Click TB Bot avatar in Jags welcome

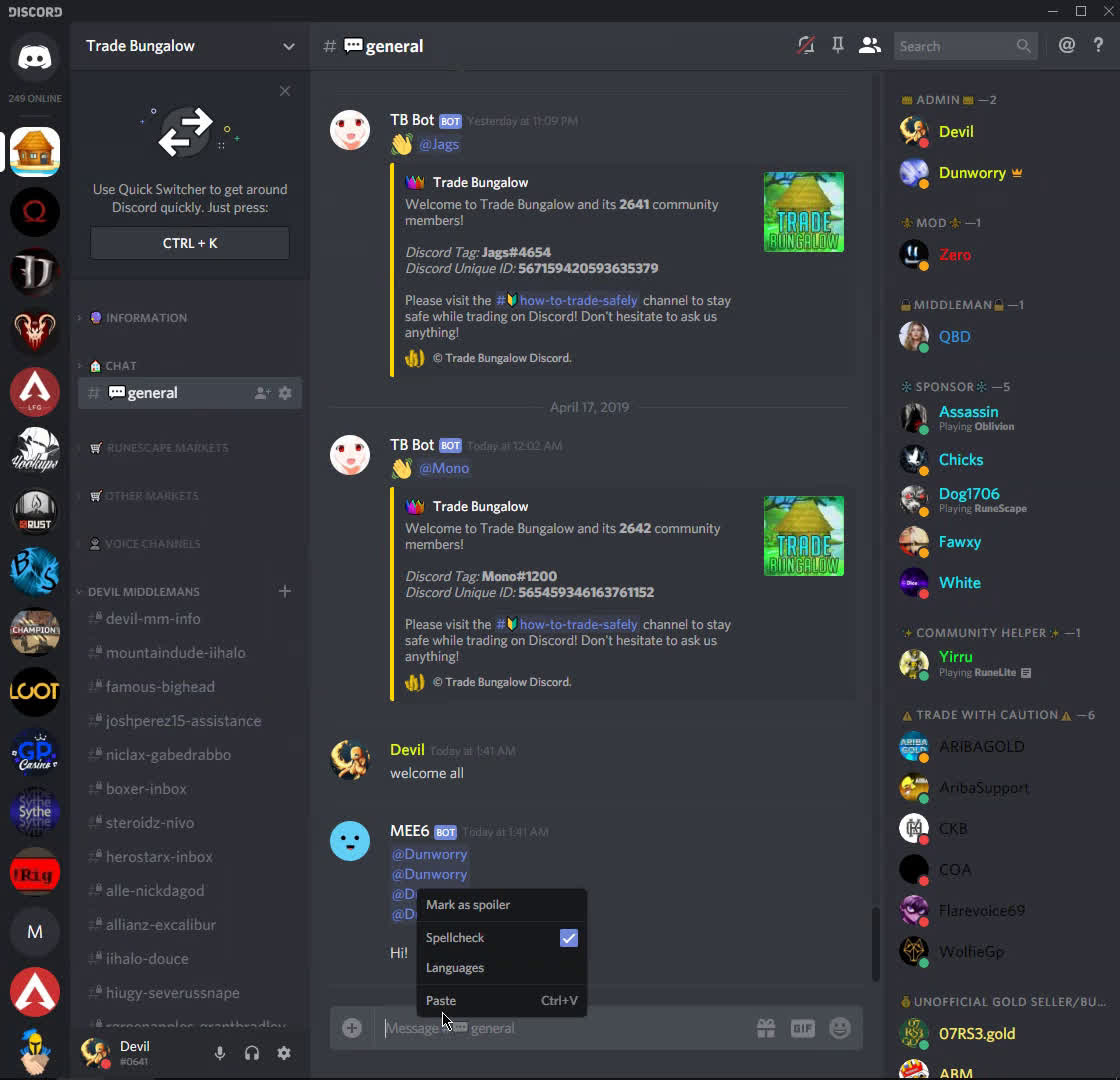point(350,129)
